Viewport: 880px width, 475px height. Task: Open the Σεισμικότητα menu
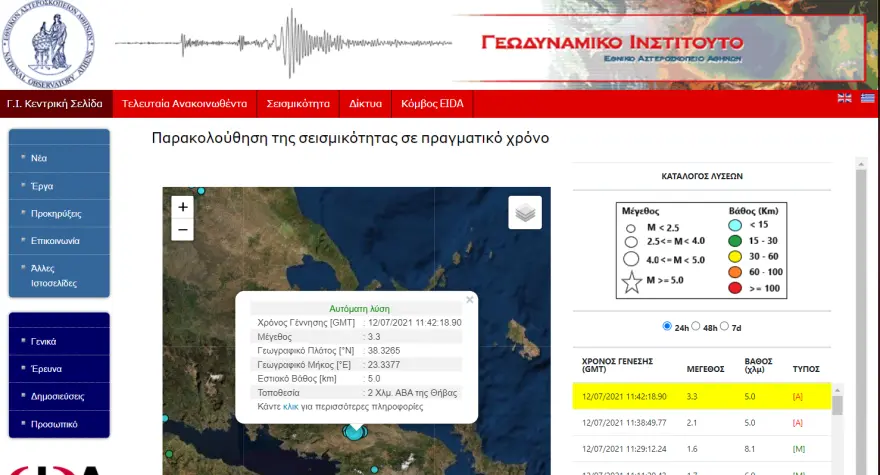pos(298,104)
